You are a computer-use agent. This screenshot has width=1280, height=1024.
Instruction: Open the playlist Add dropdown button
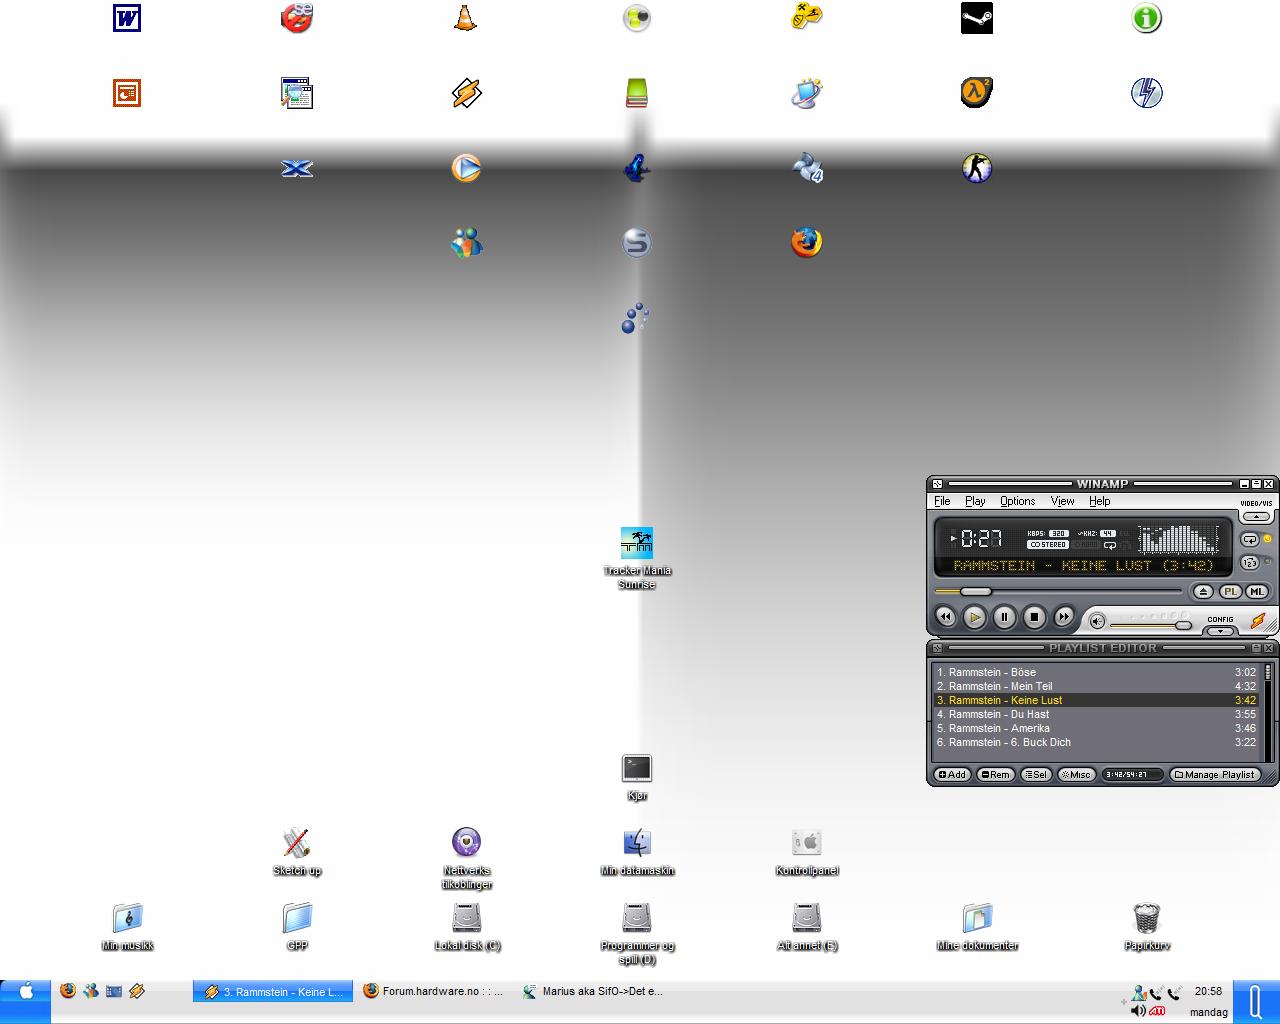[952, 774]
